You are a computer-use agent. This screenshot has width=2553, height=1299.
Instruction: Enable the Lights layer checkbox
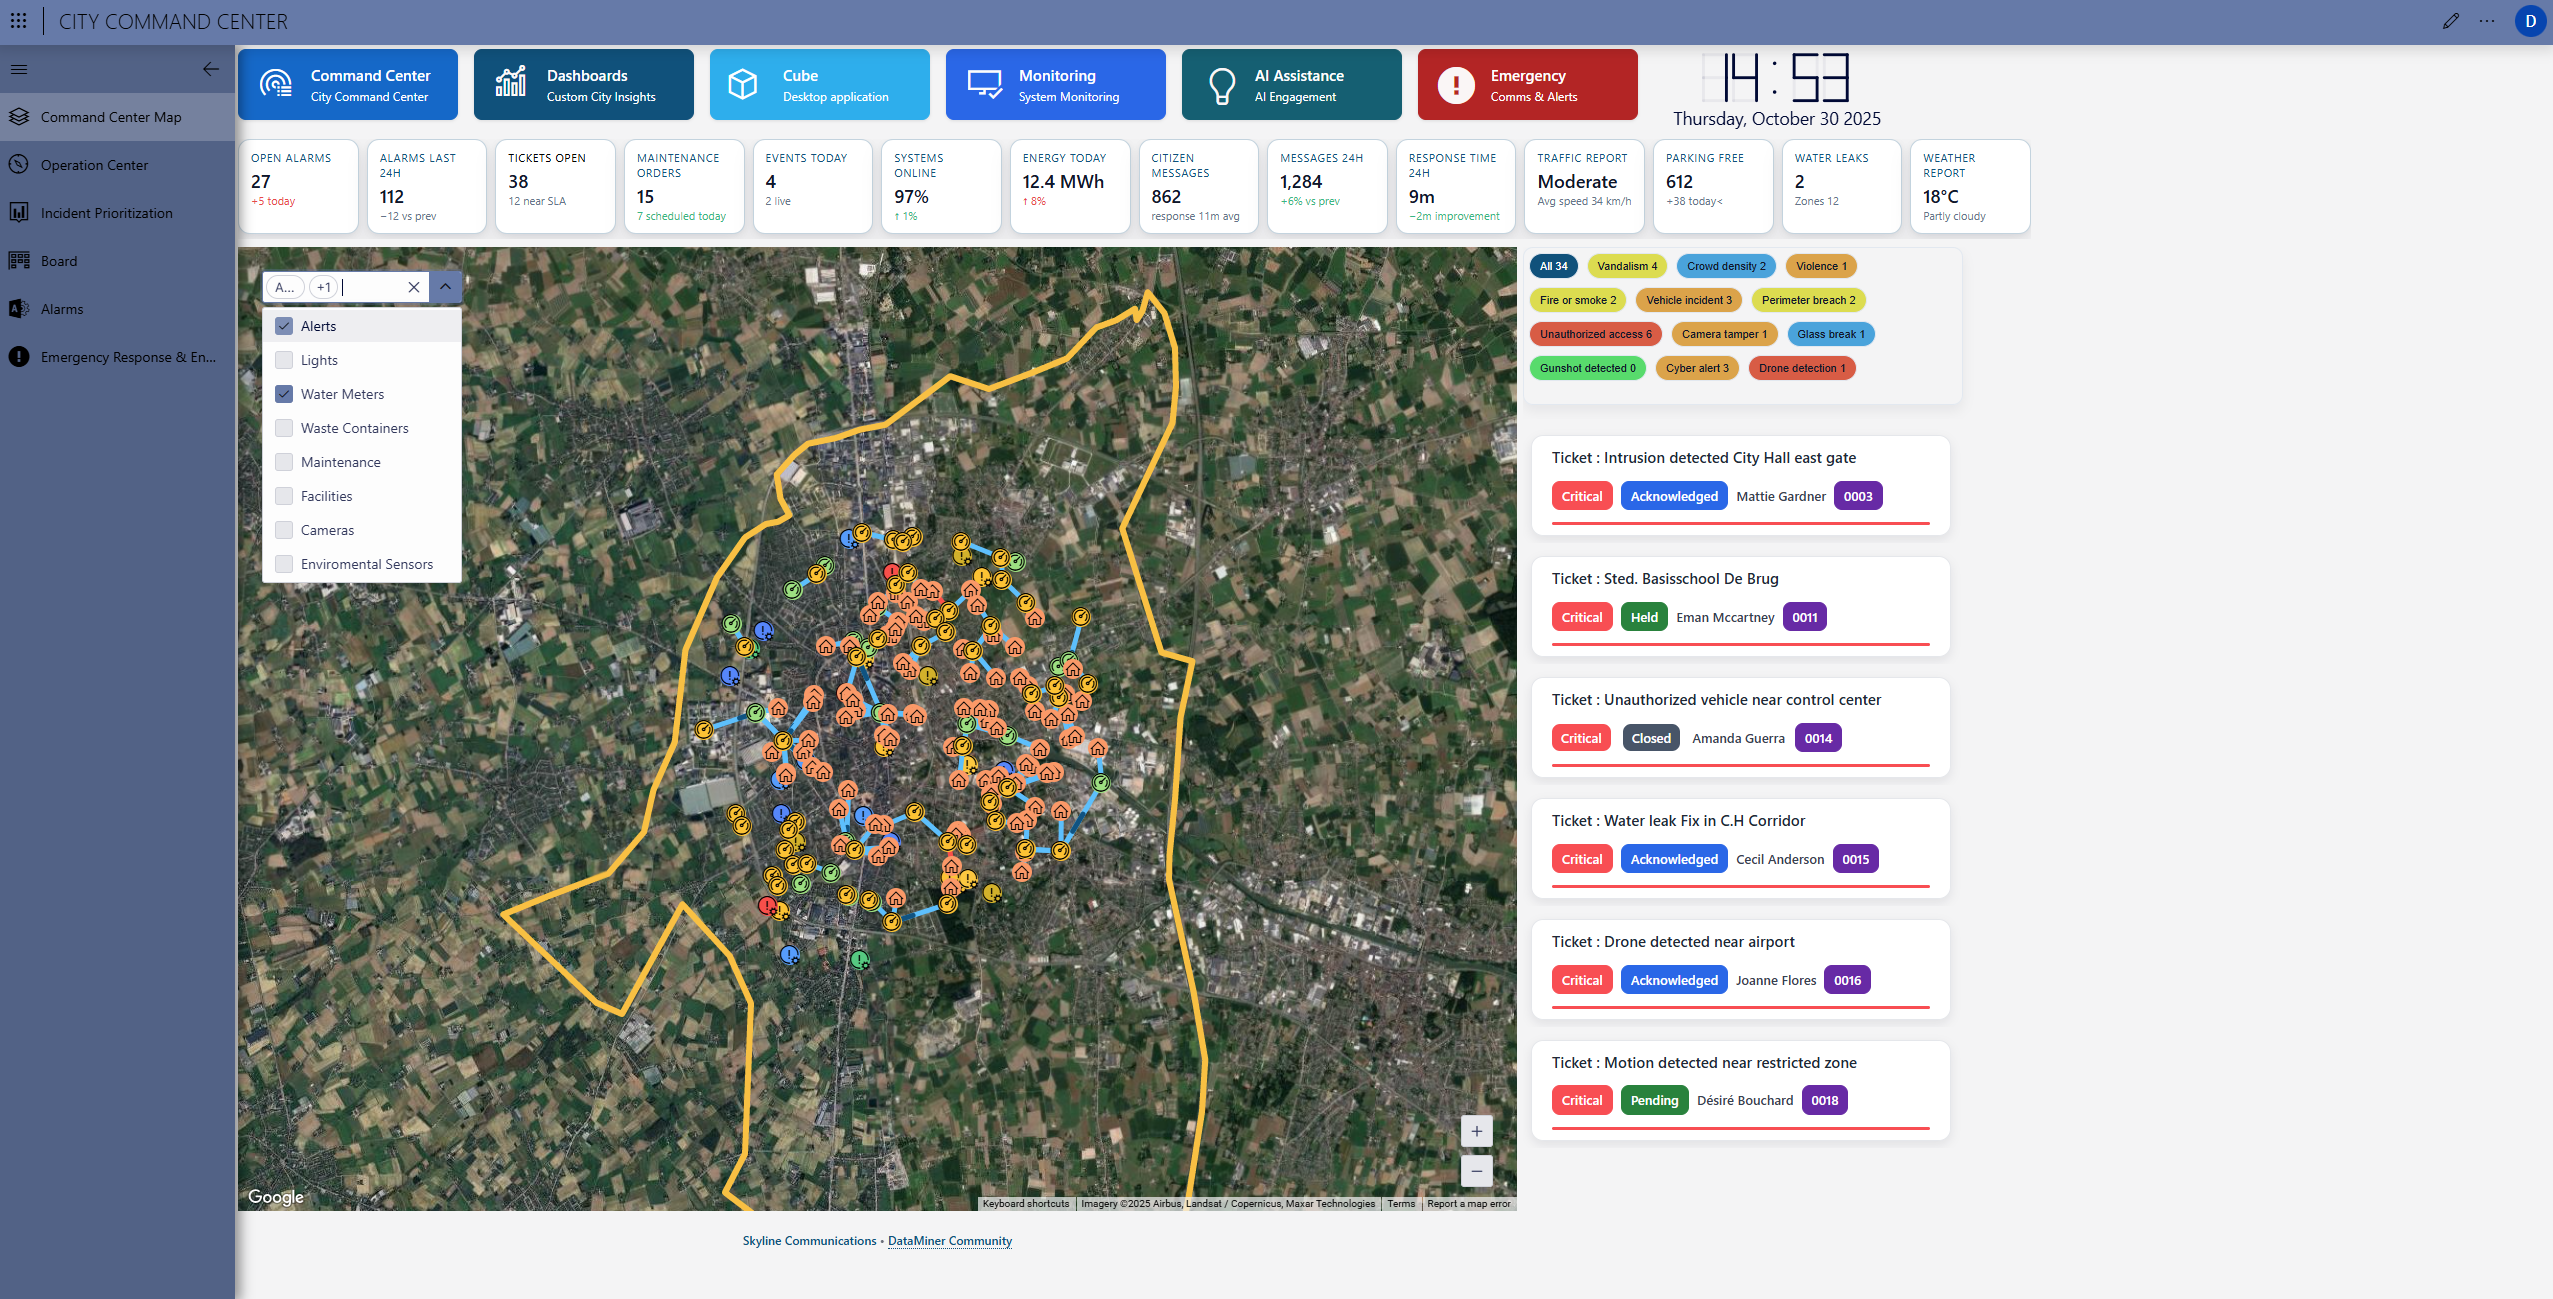(x=285, y=360)
